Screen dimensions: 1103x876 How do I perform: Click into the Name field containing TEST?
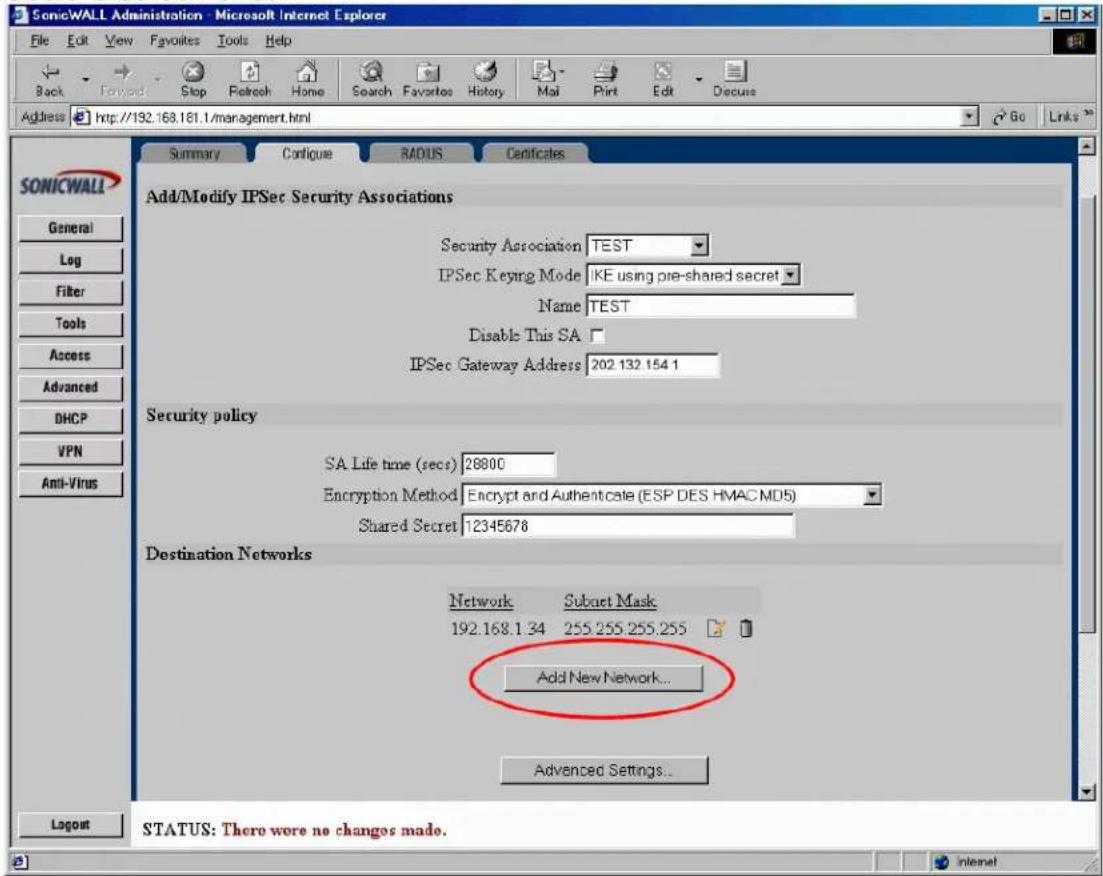tap(720, 306)
